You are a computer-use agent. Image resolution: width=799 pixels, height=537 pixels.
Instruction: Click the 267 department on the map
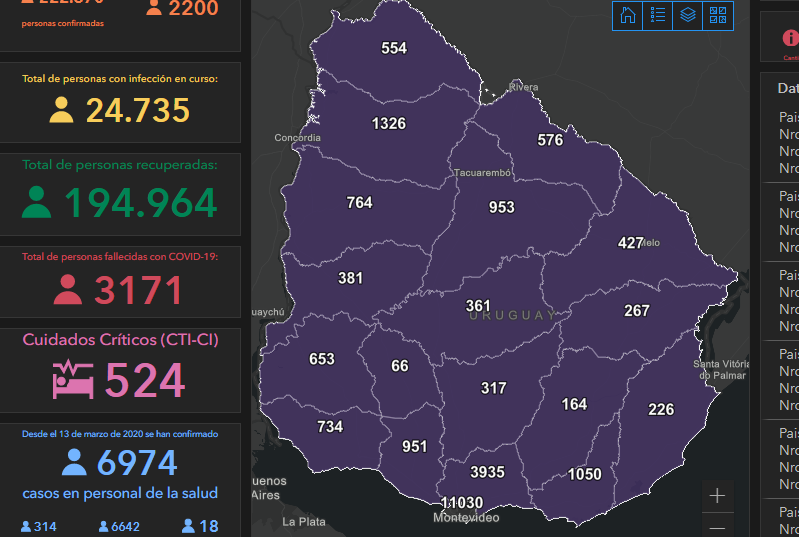[x=637, y=311]
